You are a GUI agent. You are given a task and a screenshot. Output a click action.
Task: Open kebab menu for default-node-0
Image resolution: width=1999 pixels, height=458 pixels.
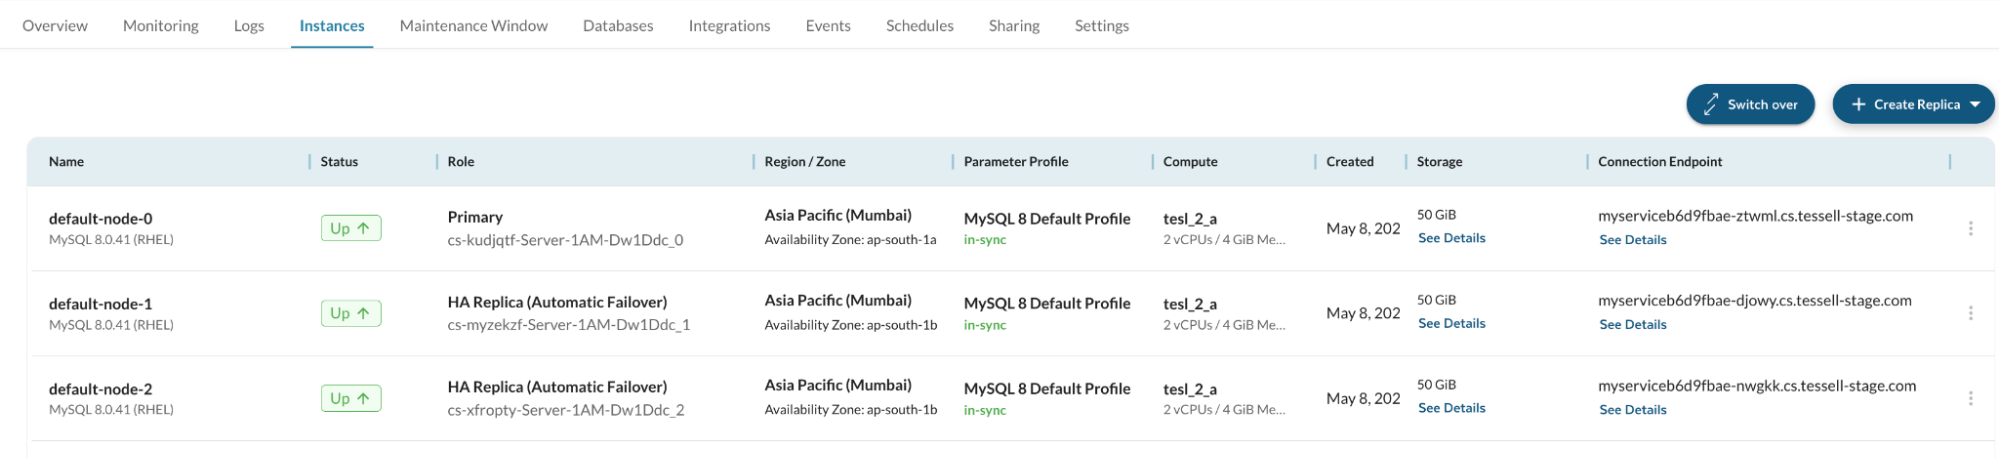pyautogui.click(x=1970, y=229)
